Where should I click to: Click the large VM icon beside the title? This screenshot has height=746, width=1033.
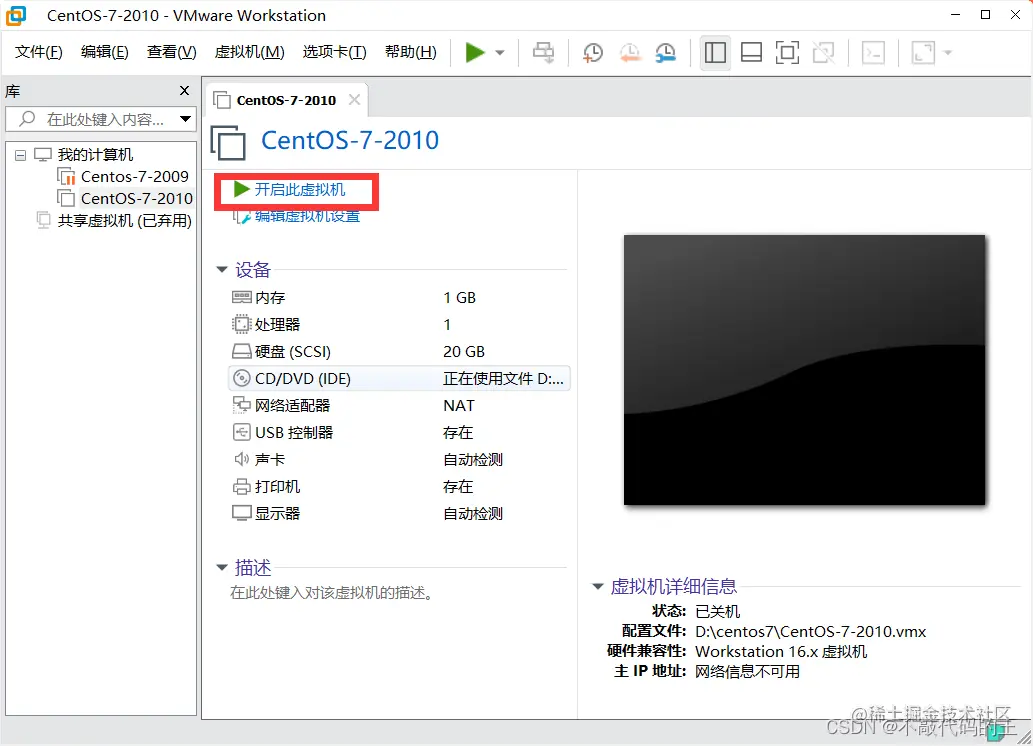pos(228,142)
